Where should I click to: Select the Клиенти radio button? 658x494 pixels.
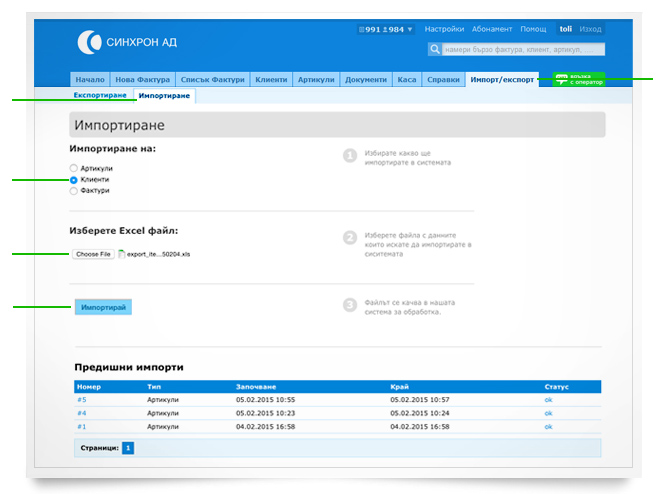click(73, 179)
